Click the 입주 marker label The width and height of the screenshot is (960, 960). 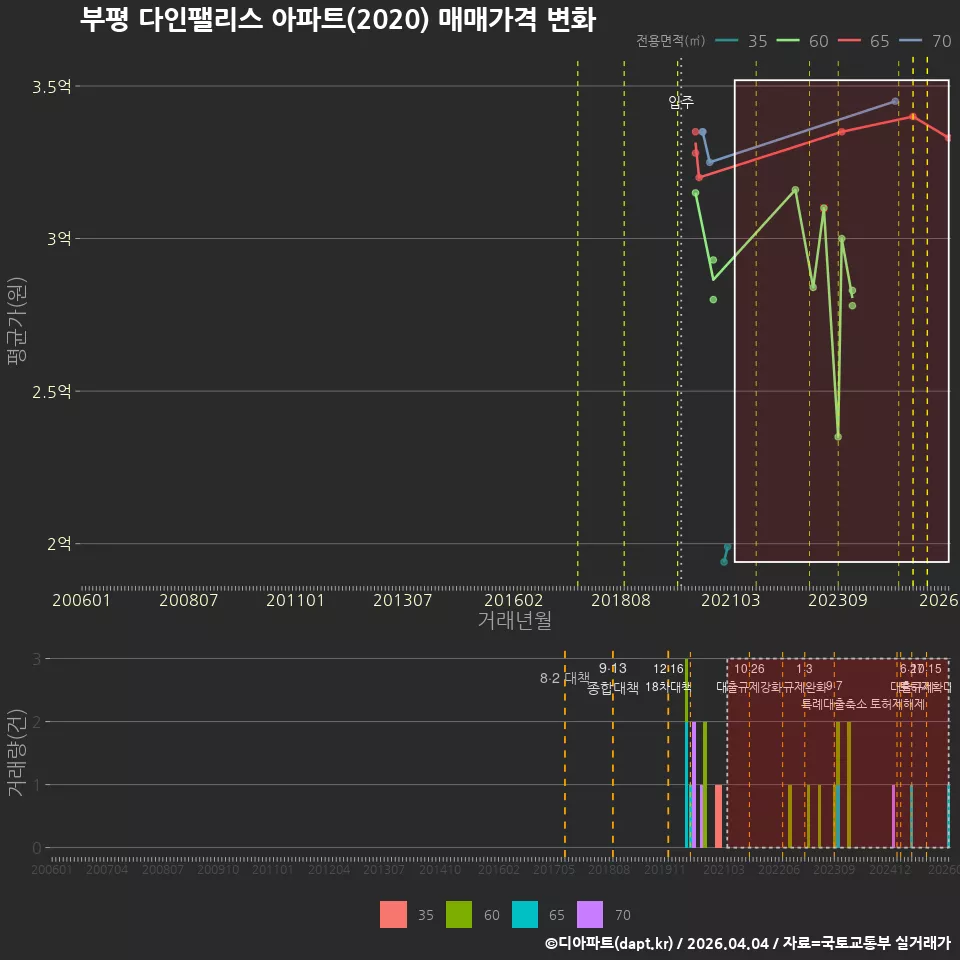pyautogui.click(x=681, y=102)
